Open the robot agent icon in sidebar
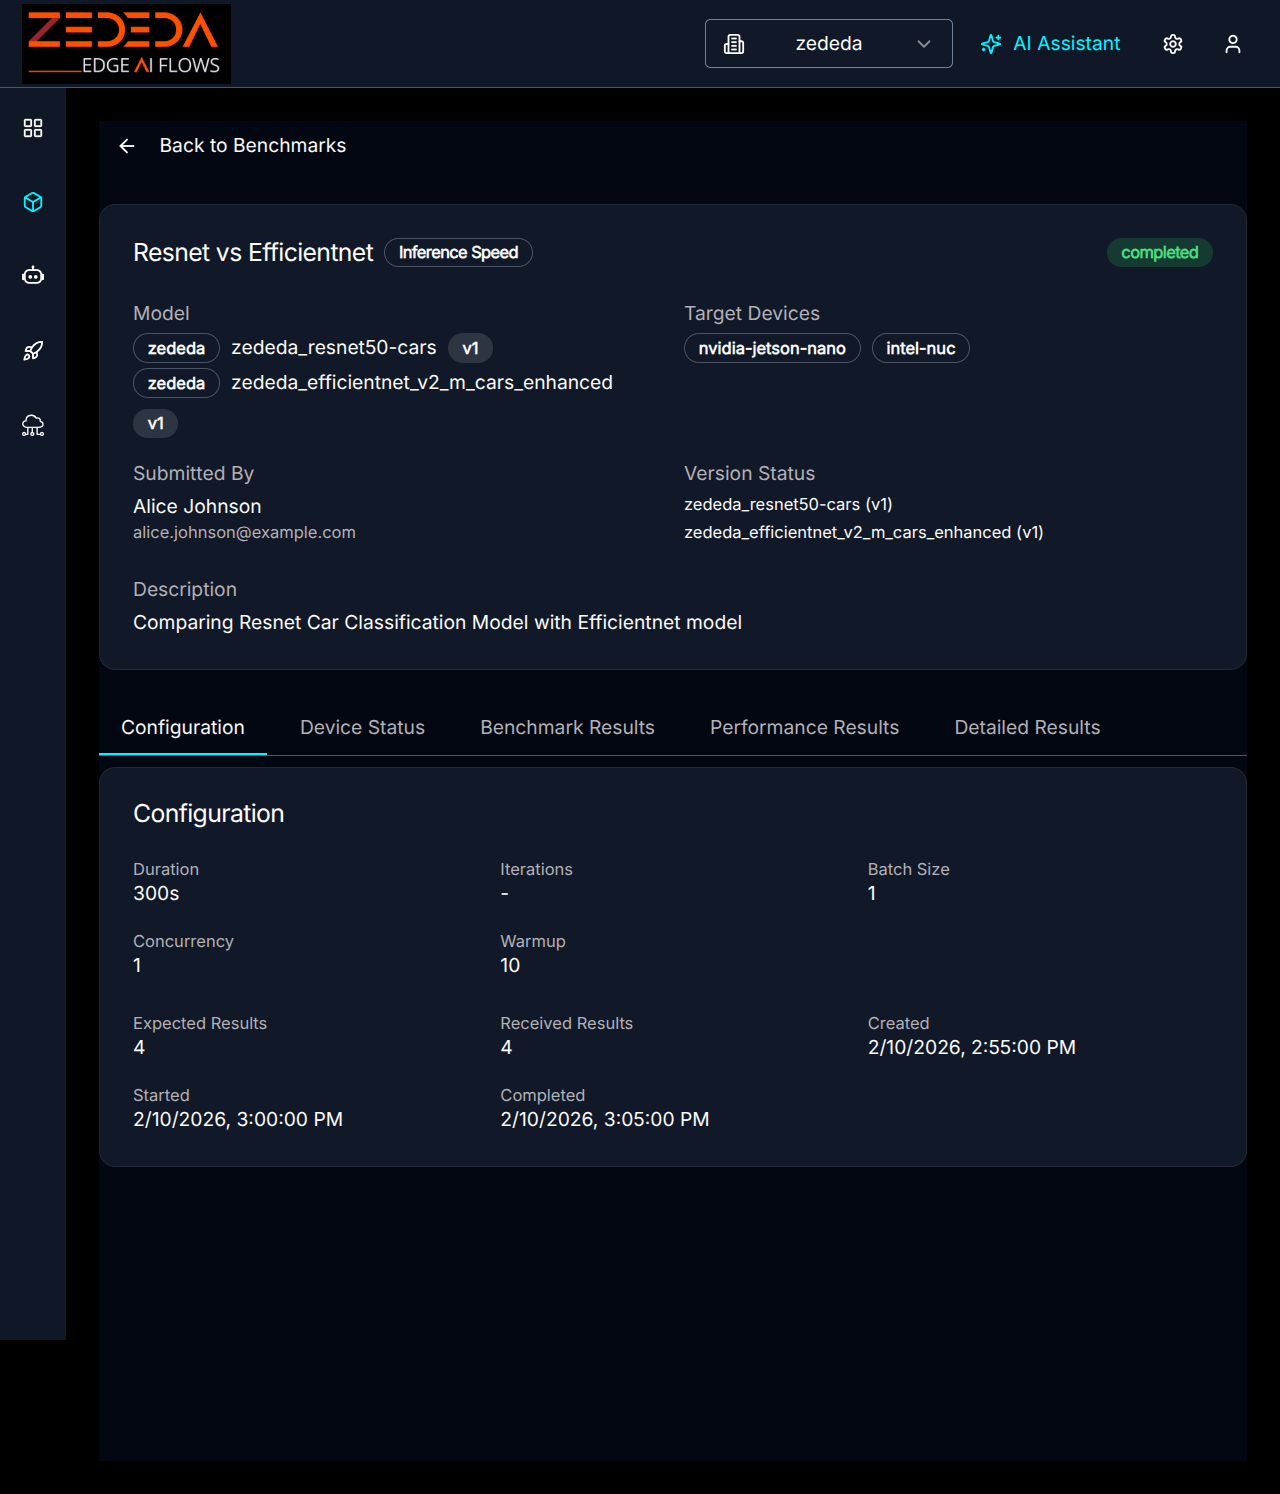Viewport: 1280px width, 1494px height. pyautogui.click(x=33, y=276)
